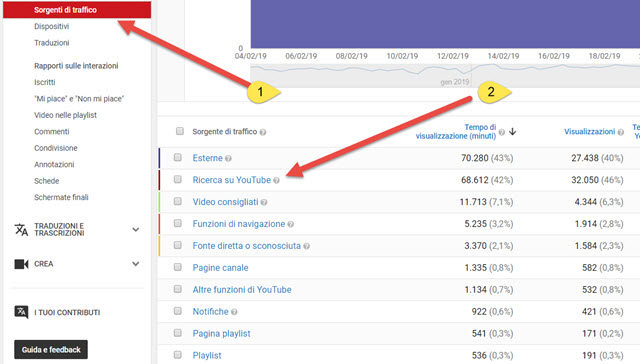This screenshot has height=364, width=640.
Task: Select Sorgenti di traffico in sidebar
Action: (77, 10)
